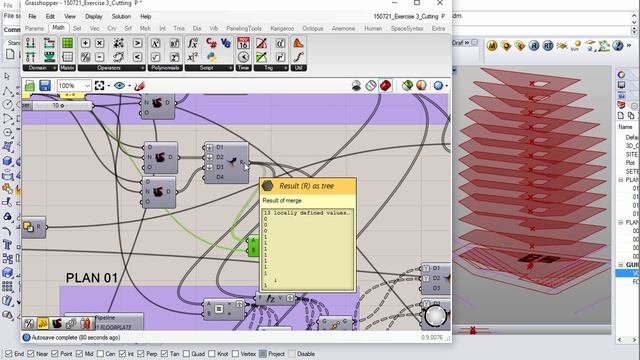Screen dimensions: 640x360
Task: Click the Preview Selected Objects green icon
Action: click(x=407, y=86)
